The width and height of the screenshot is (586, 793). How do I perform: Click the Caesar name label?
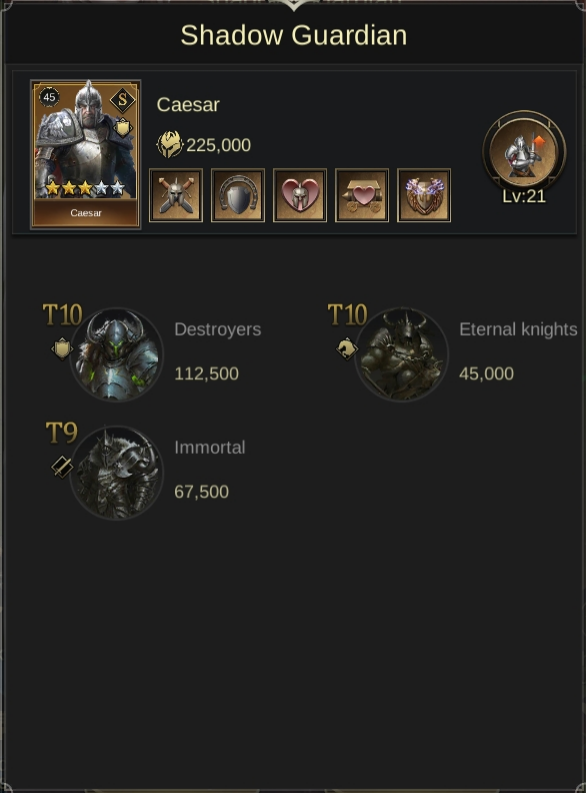tap(188, 105)
